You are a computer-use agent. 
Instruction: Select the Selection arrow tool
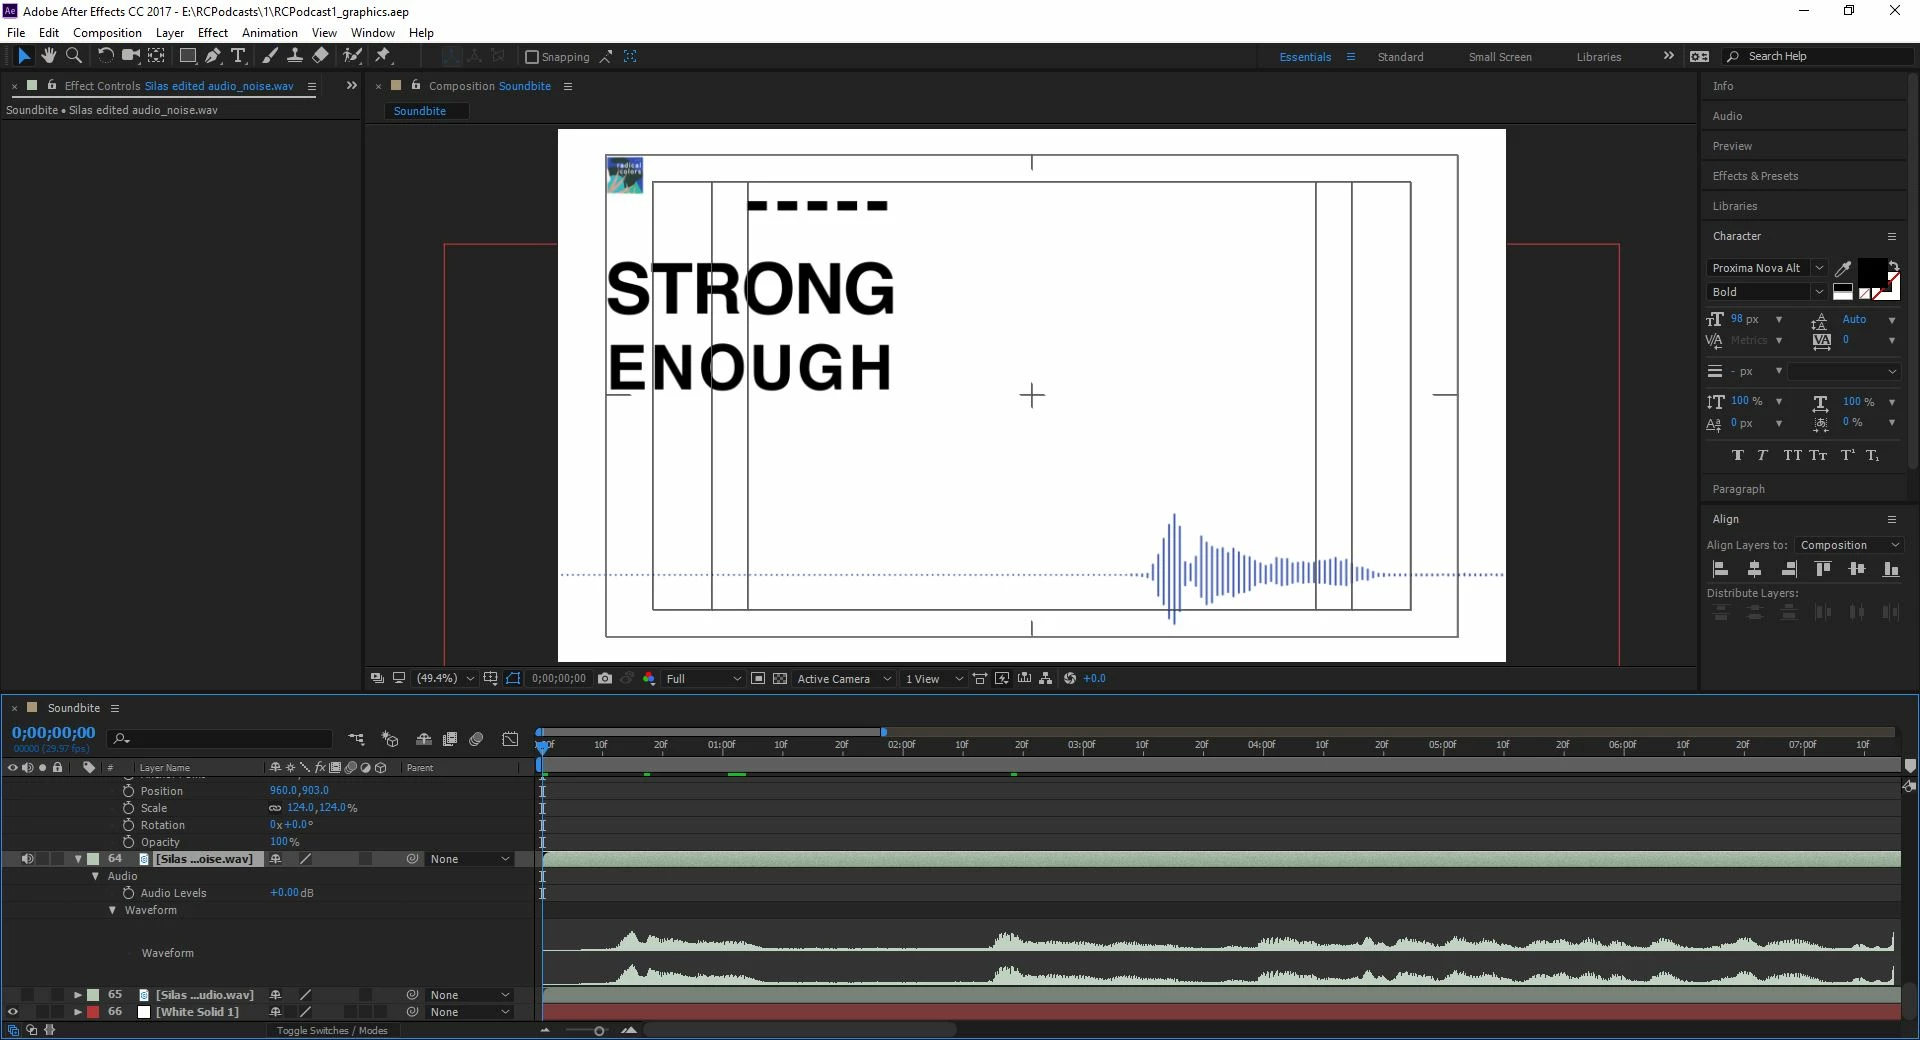coord(24,56)
